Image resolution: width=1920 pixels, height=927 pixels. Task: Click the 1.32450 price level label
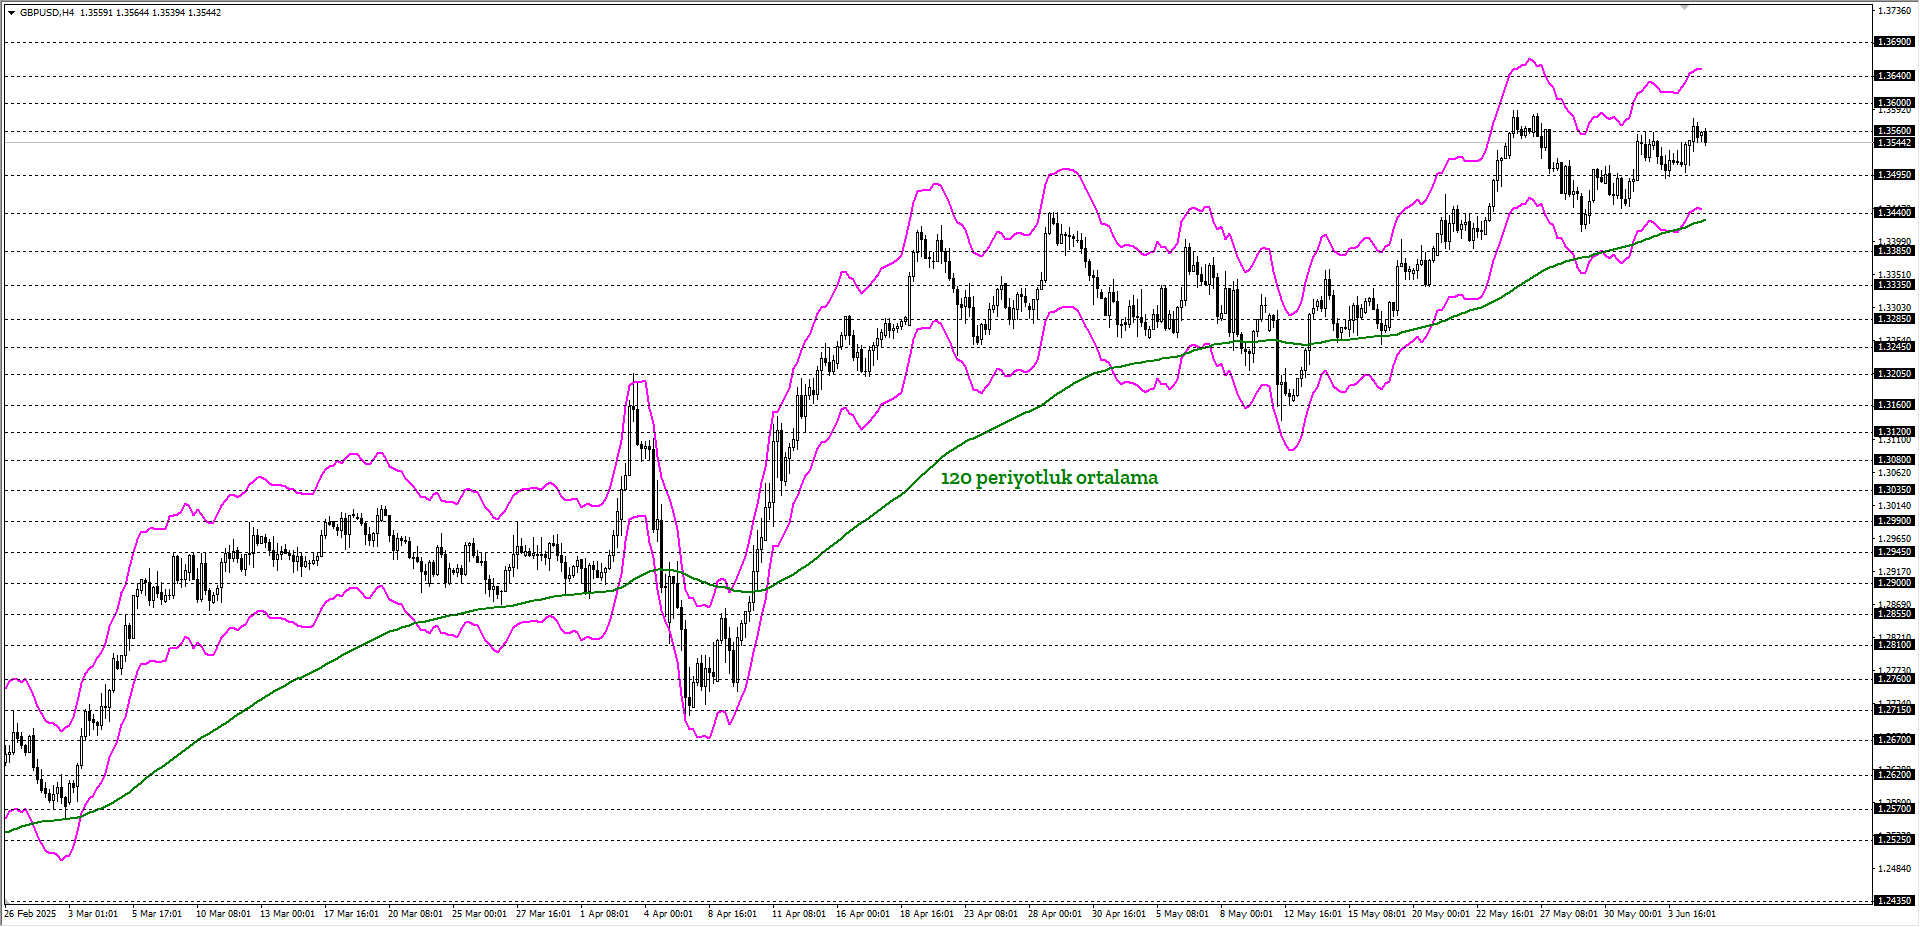1893,346
